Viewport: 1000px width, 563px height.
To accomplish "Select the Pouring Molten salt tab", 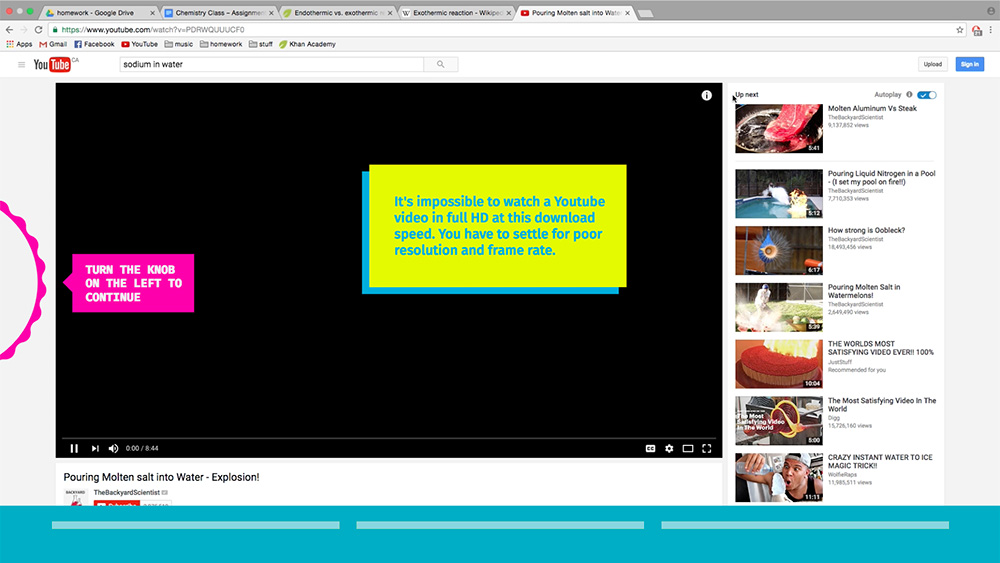I will click(576, 13).
